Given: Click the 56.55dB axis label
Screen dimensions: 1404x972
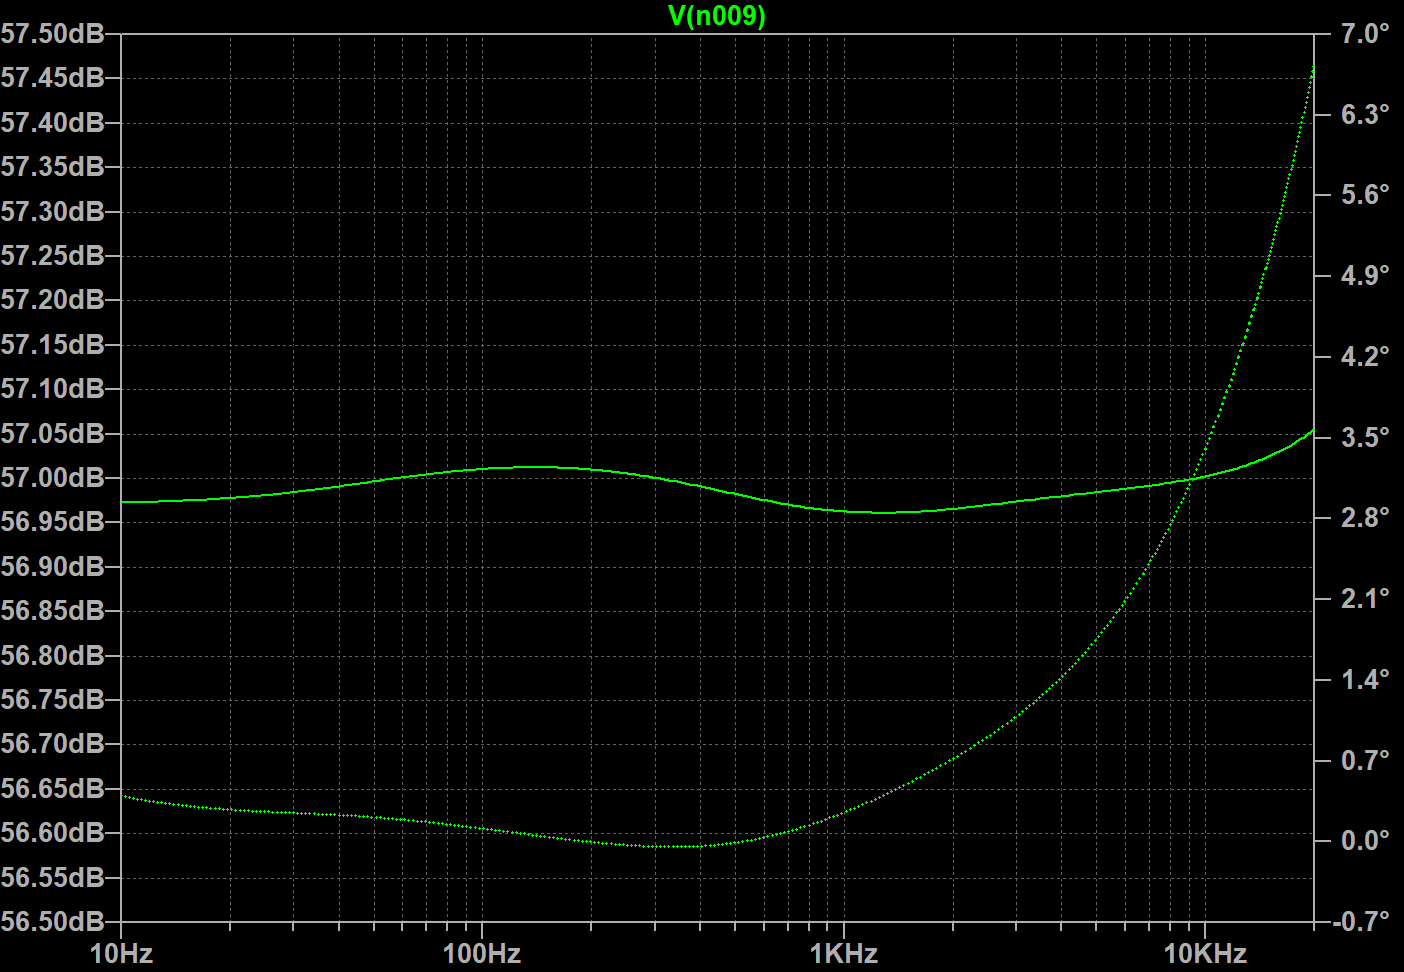Looking at the screenshot, I should [x=52, y=878].
